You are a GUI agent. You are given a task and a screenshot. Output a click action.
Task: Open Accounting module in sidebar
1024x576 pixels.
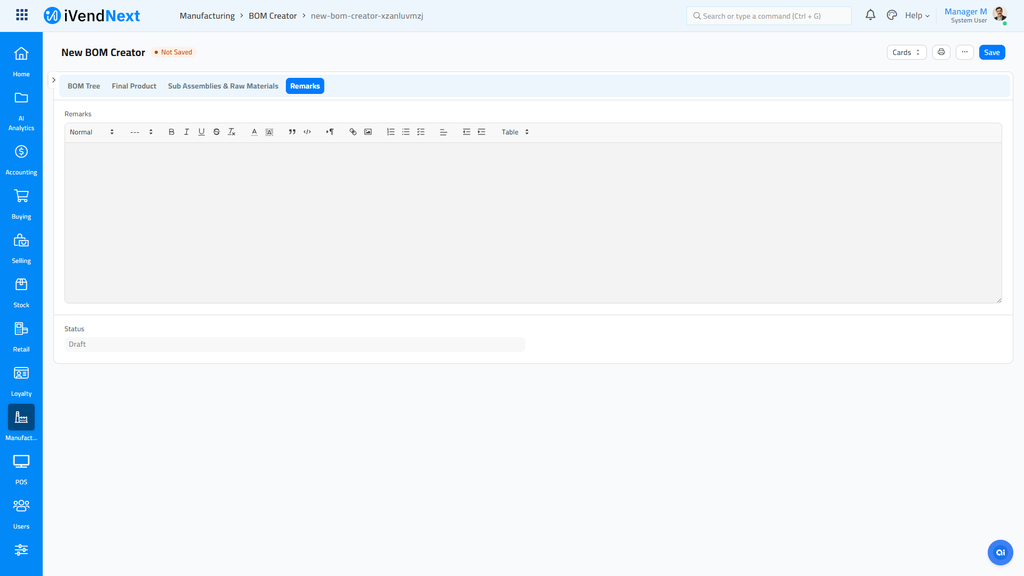[21, 160]
